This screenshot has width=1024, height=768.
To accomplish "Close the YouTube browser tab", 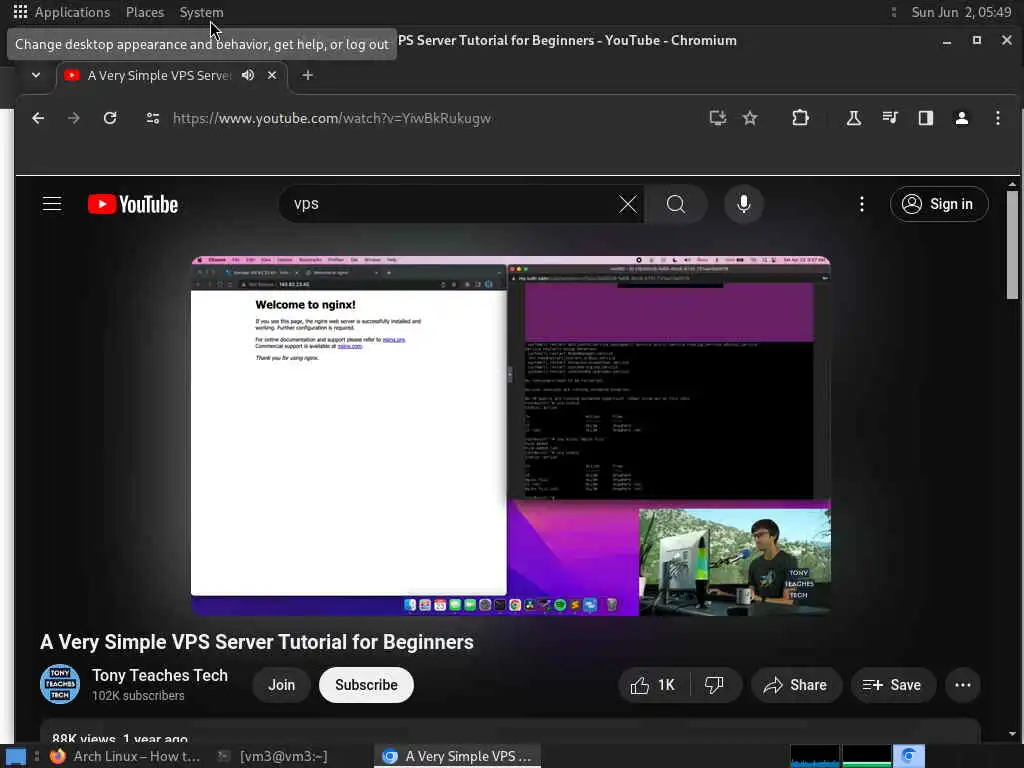I will point(272,75).
